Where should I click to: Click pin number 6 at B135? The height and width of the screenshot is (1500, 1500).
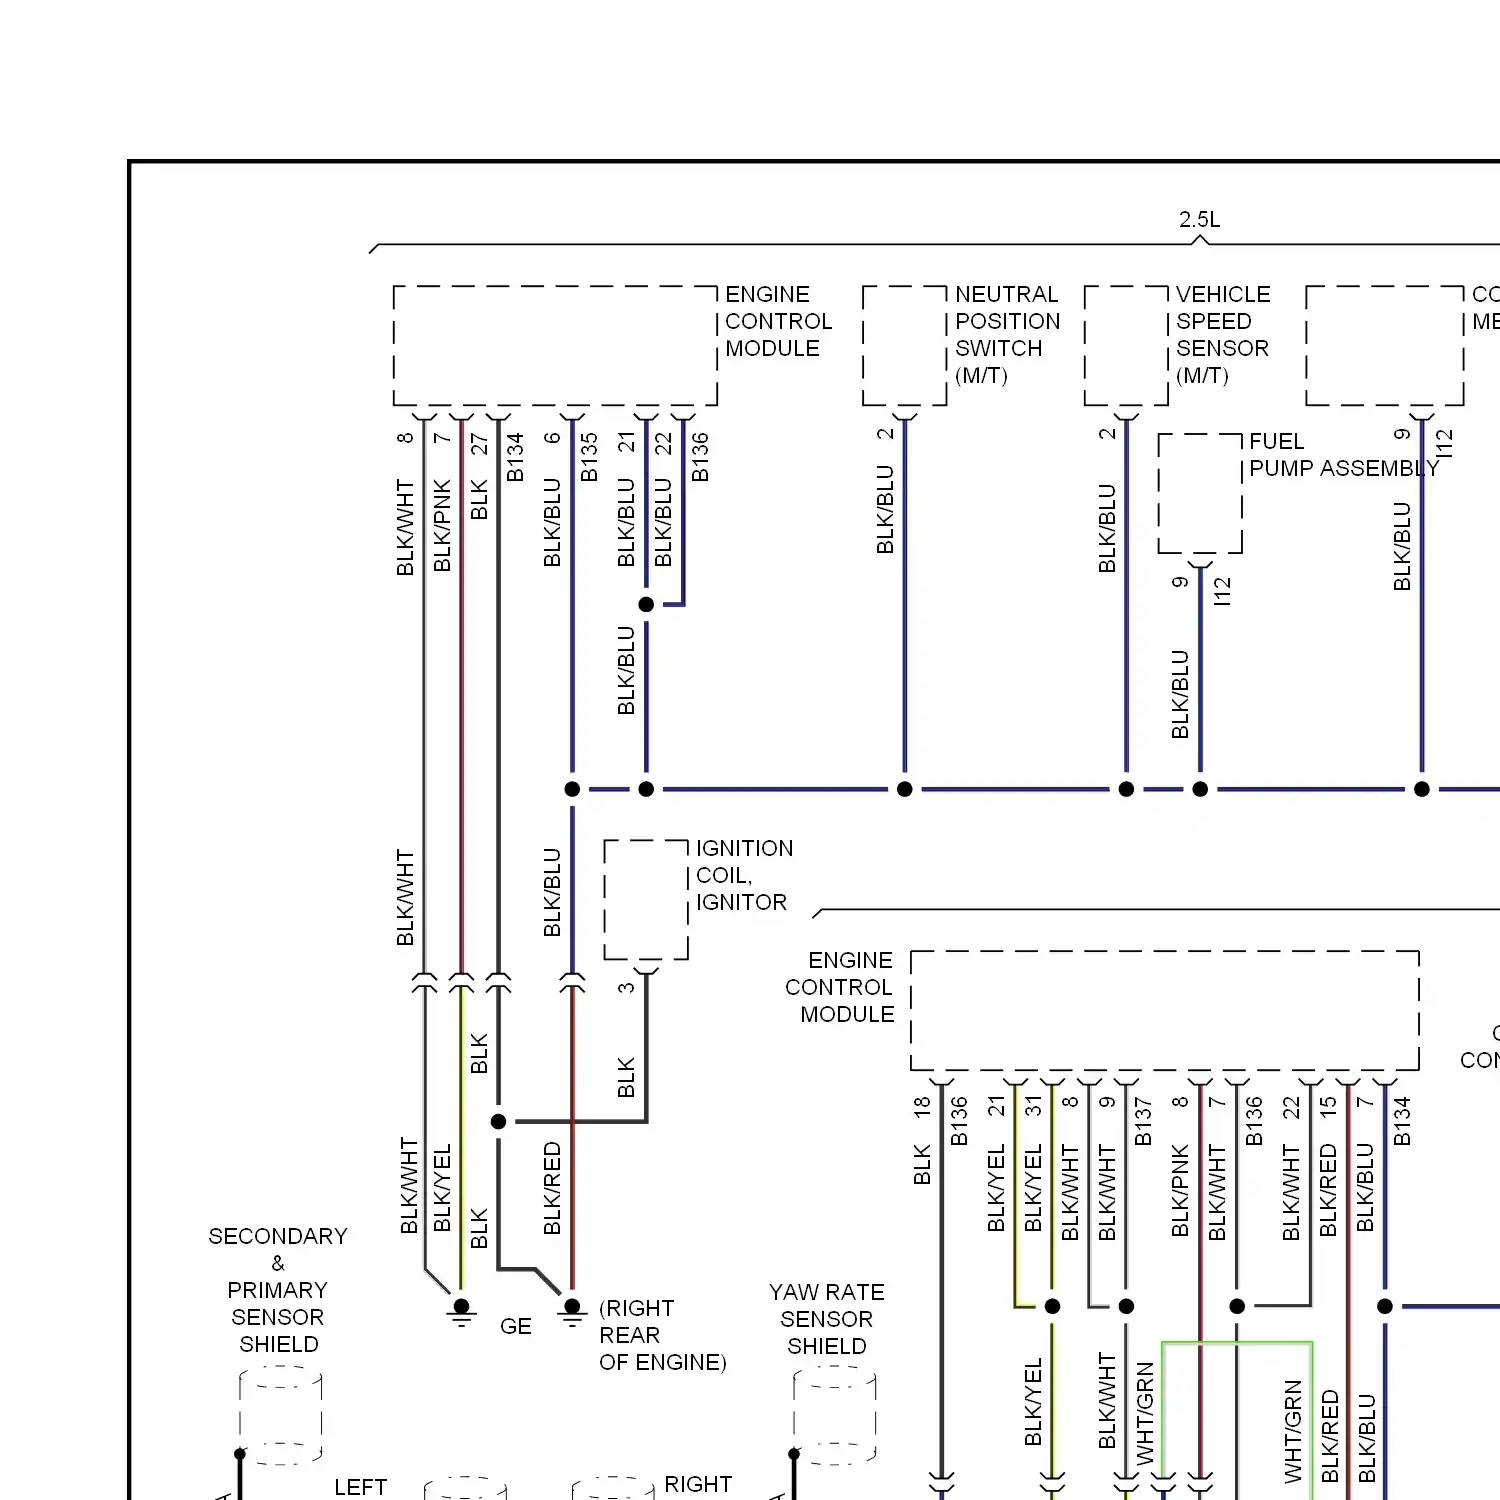point(552,438)
